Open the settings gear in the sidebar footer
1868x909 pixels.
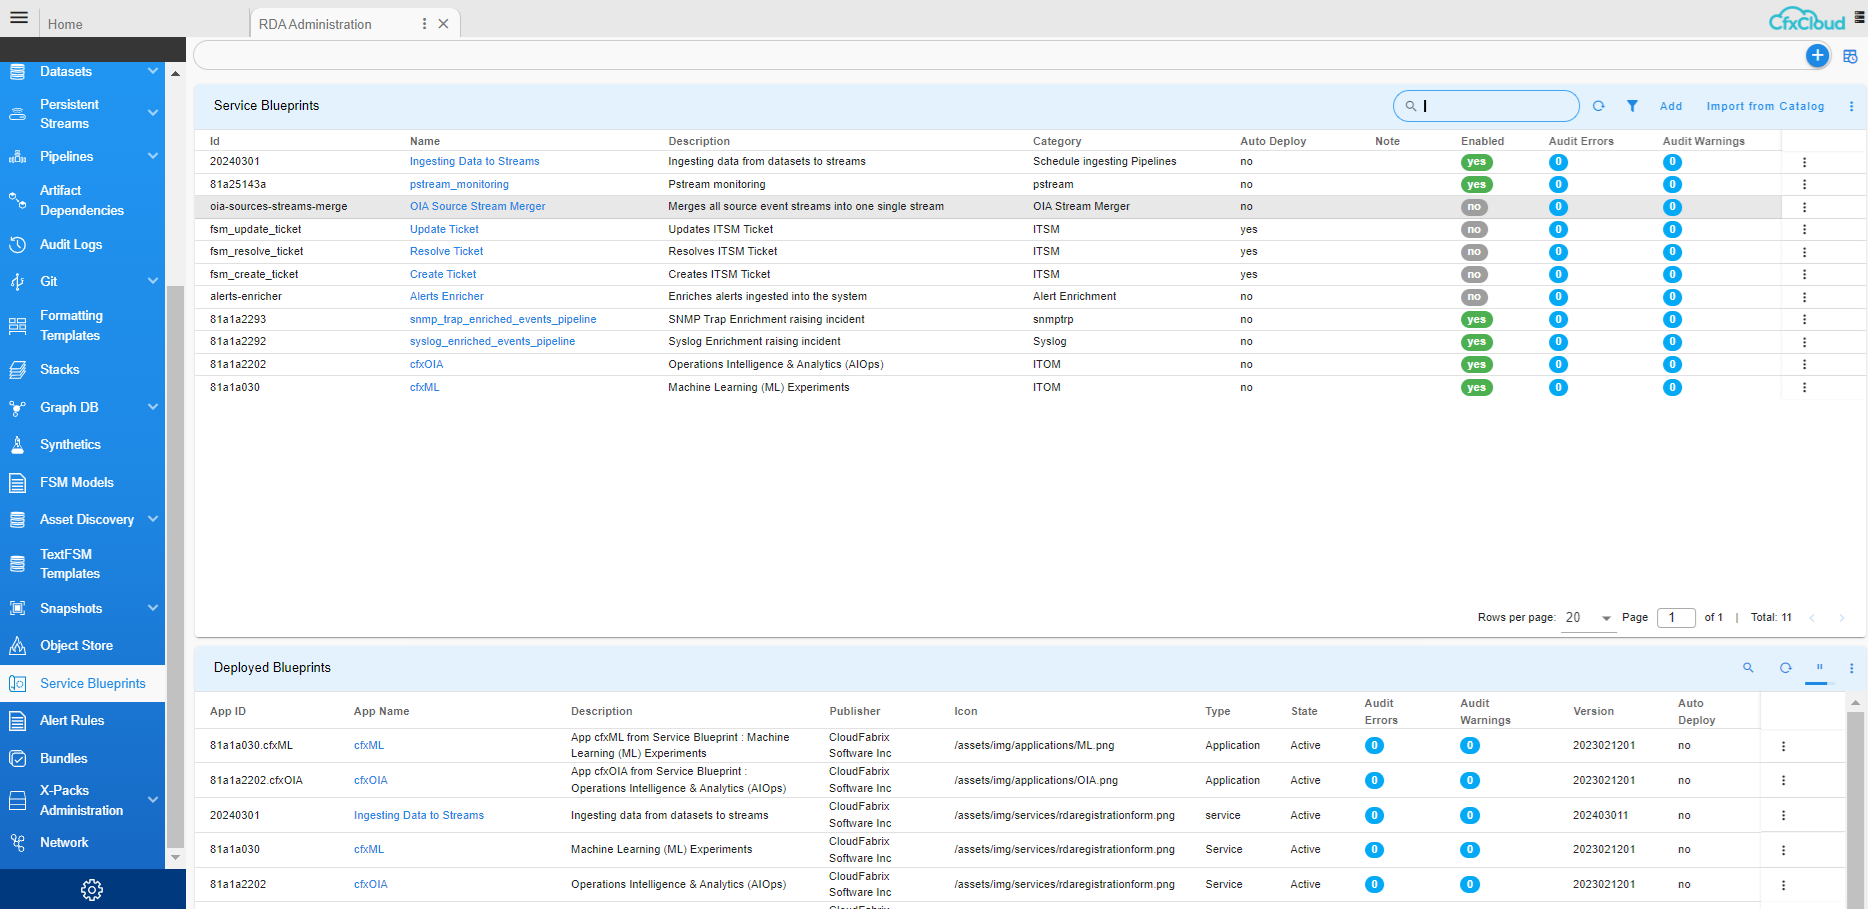(x=92, y=889)
